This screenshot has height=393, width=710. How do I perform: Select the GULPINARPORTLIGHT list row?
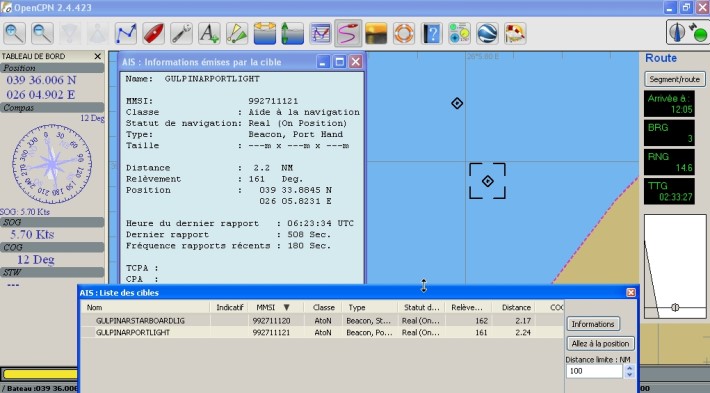click(322, 332)
